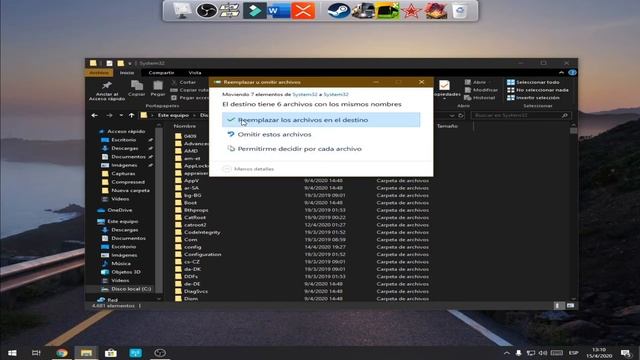Launch OBS Studio from the dock
Image resolution: width=640 pixels, height=360 pixels.
(206, 11)
